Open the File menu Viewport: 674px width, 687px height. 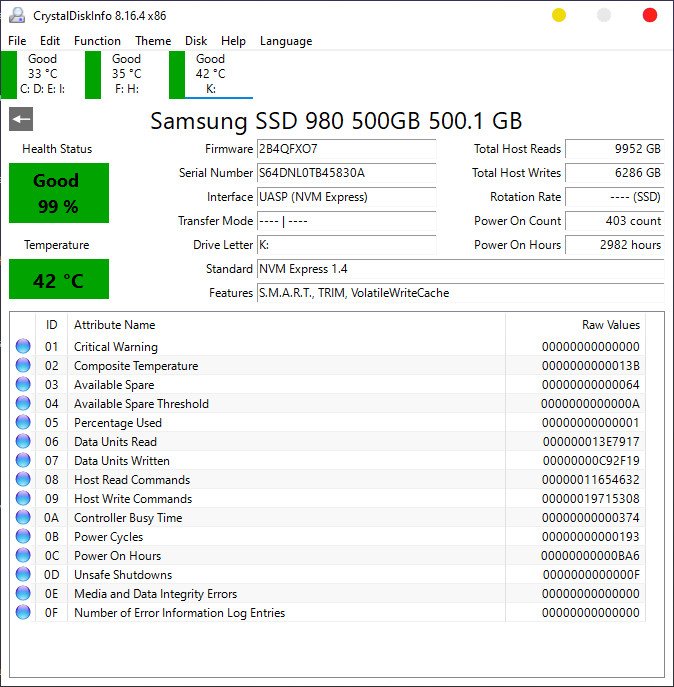pos(17,41)
